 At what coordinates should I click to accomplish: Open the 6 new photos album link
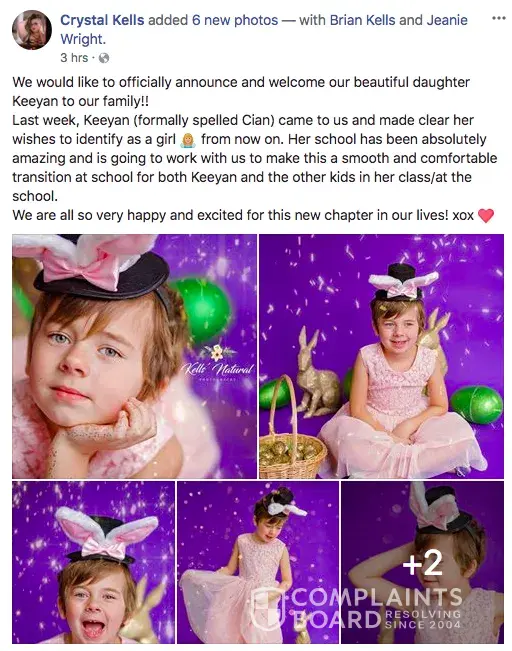click(x=235, y=20)
